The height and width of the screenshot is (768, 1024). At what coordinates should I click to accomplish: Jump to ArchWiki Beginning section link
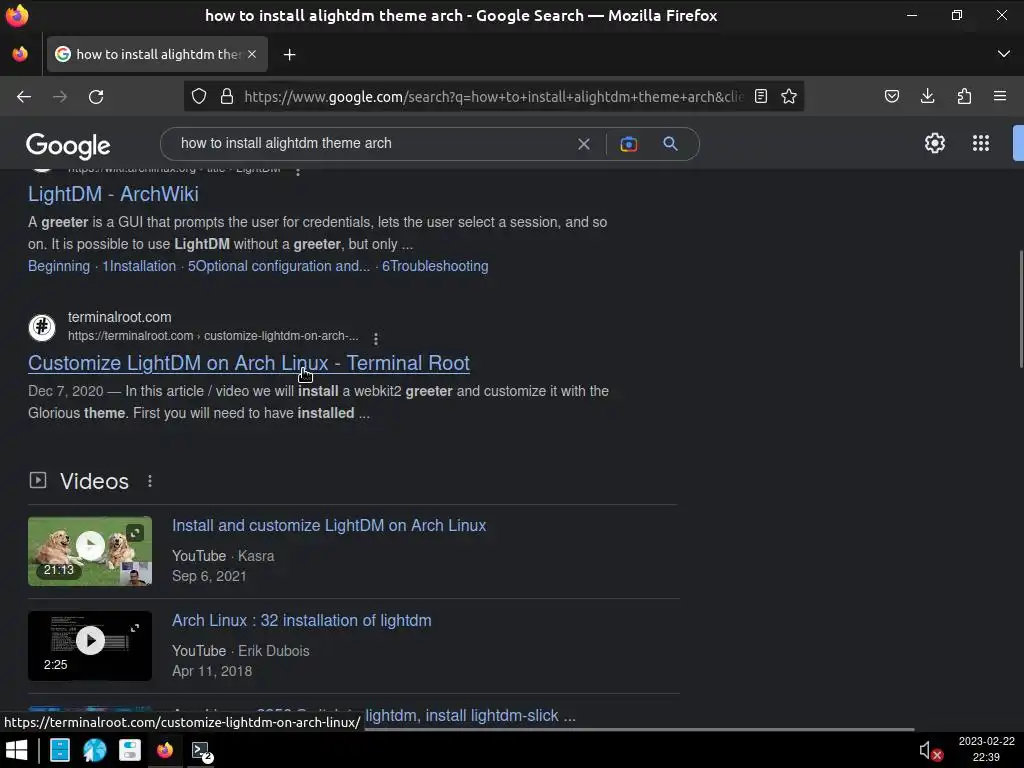click(59, 266)
